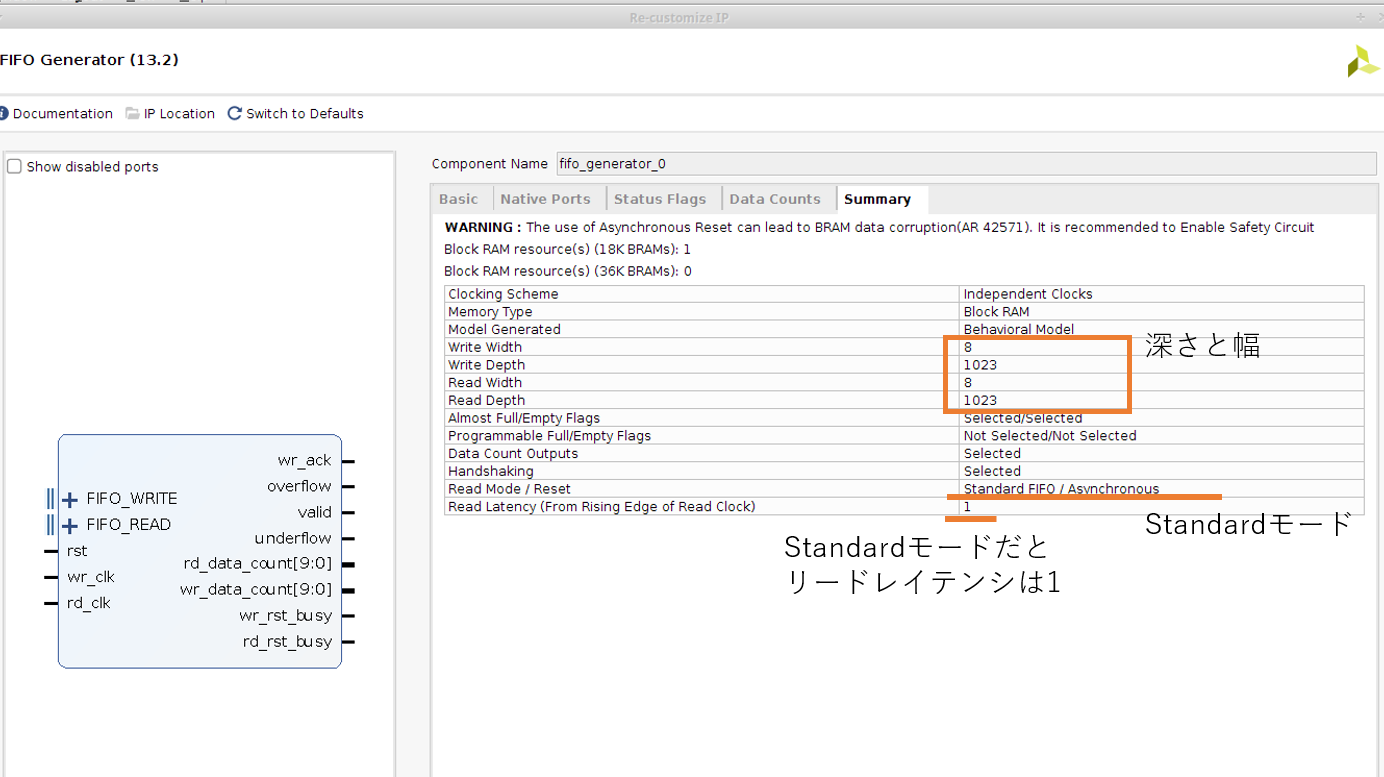Open the Native Ports tab
Screen dimensions: 1384x777
tap(545, 199)
